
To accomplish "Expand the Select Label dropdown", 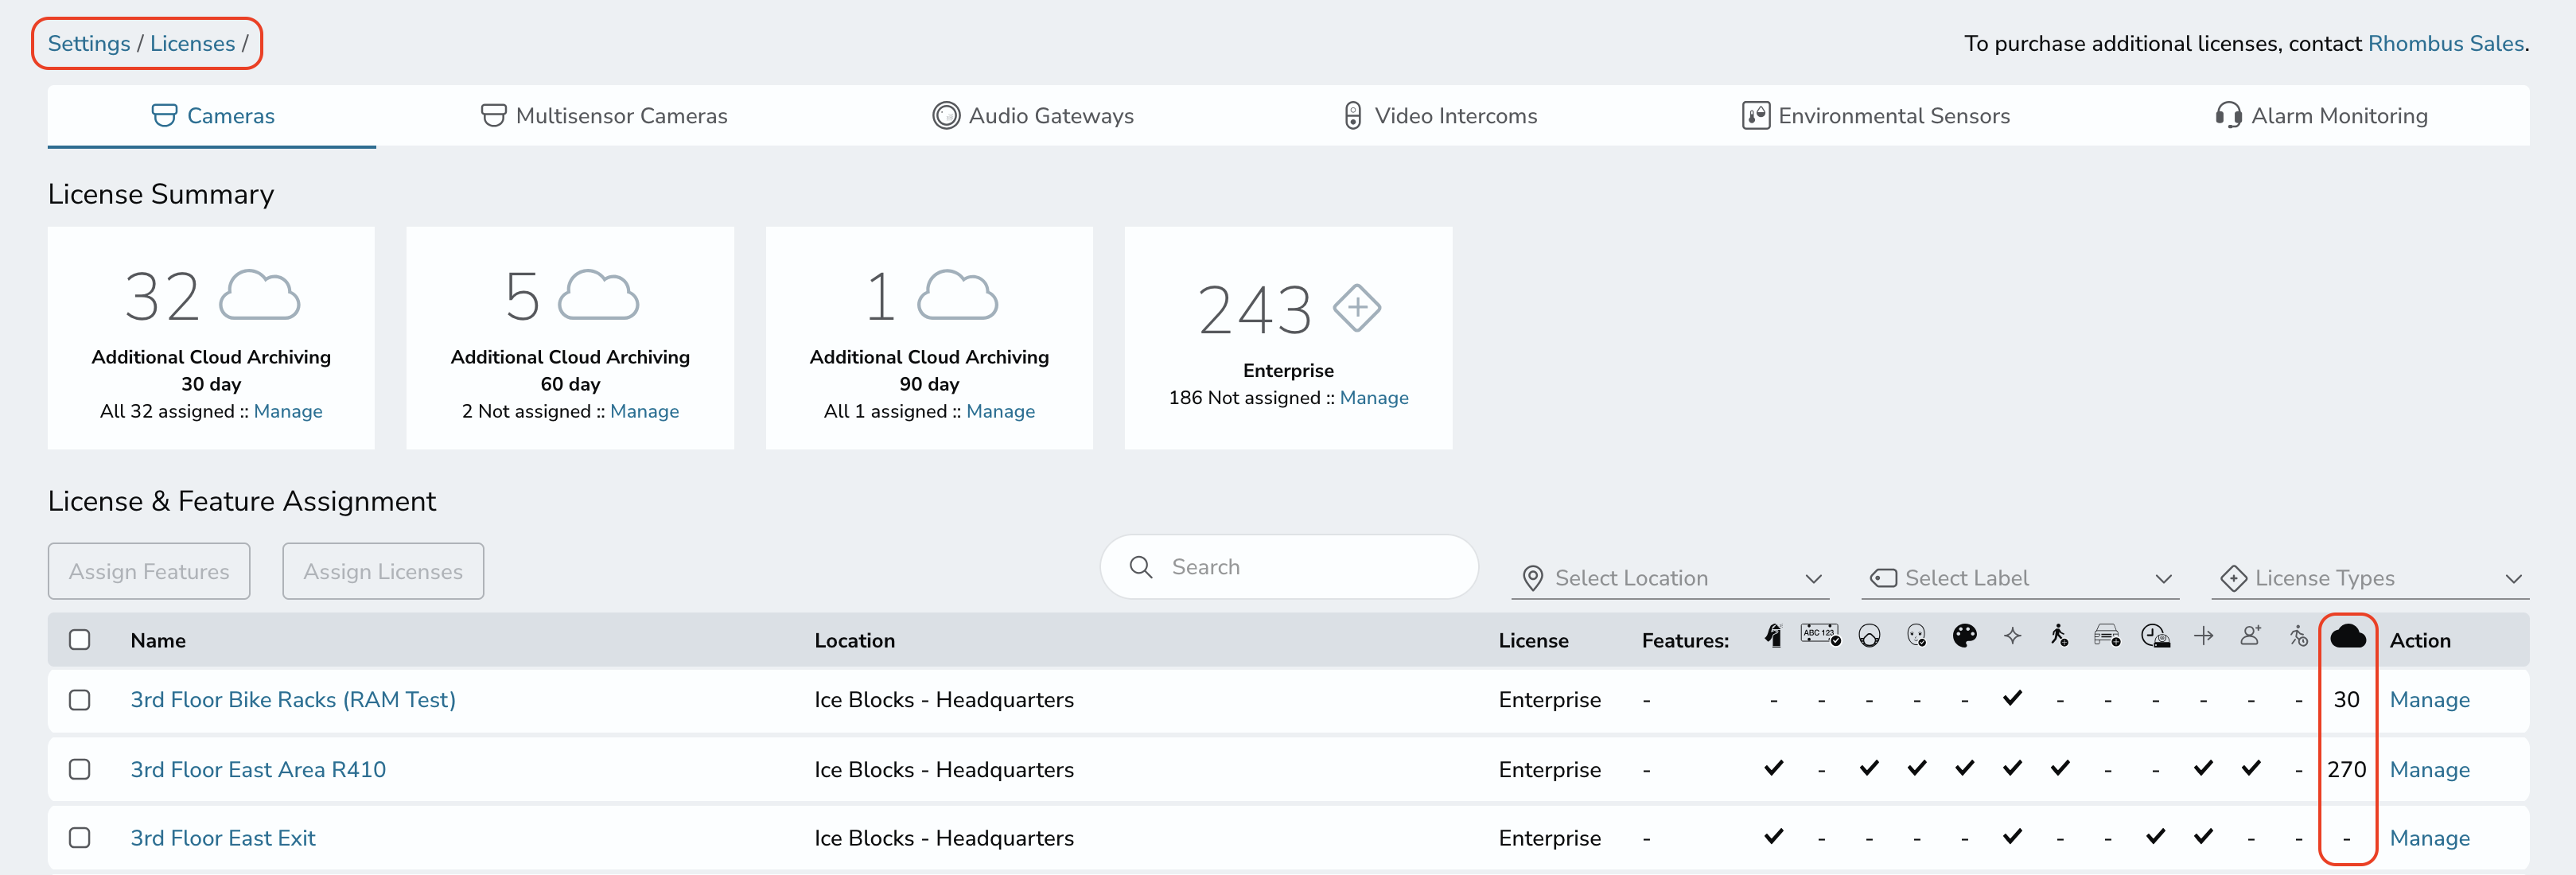I will (x=2020, y=578).
